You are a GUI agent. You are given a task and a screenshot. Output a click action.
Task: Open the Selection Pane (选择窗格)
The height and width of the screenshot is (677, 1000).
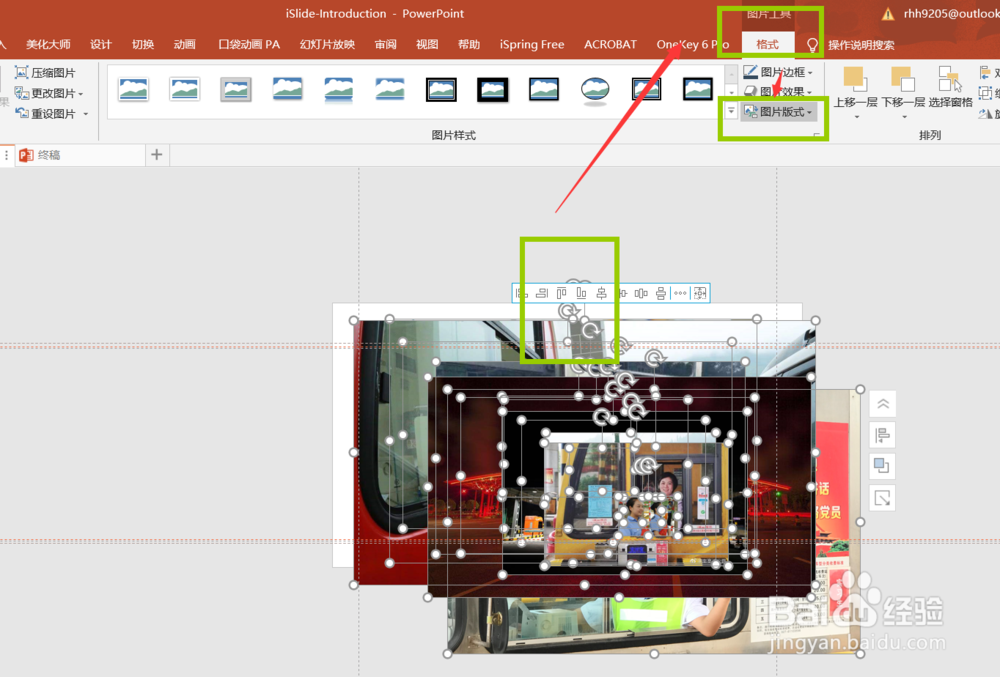[x=950, y=87]
